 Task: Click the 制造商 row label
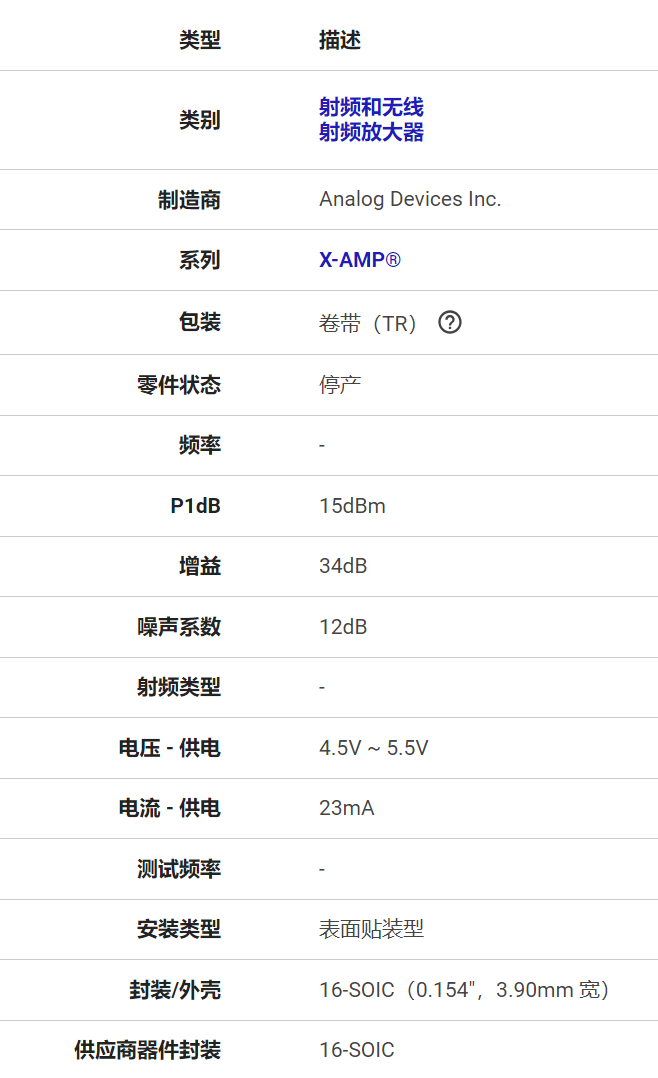[189, 199]
